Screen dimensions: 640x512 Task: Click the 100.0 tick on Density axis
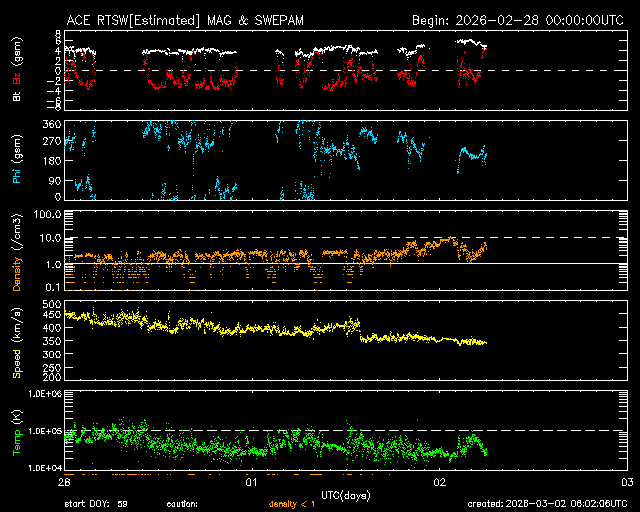point(47,214)
